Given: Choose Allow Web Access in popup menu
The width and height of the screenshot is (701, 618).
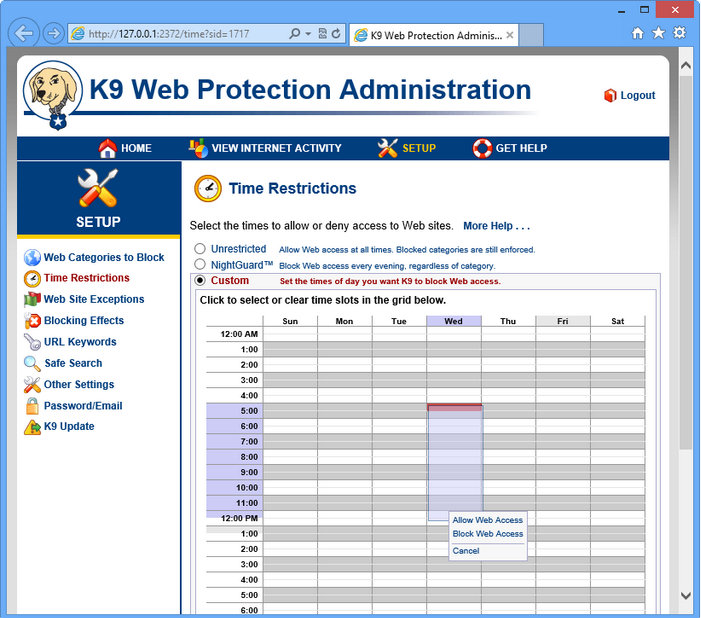Looking at the screenshot, I should pyautogui.click(x=487, y=520).
